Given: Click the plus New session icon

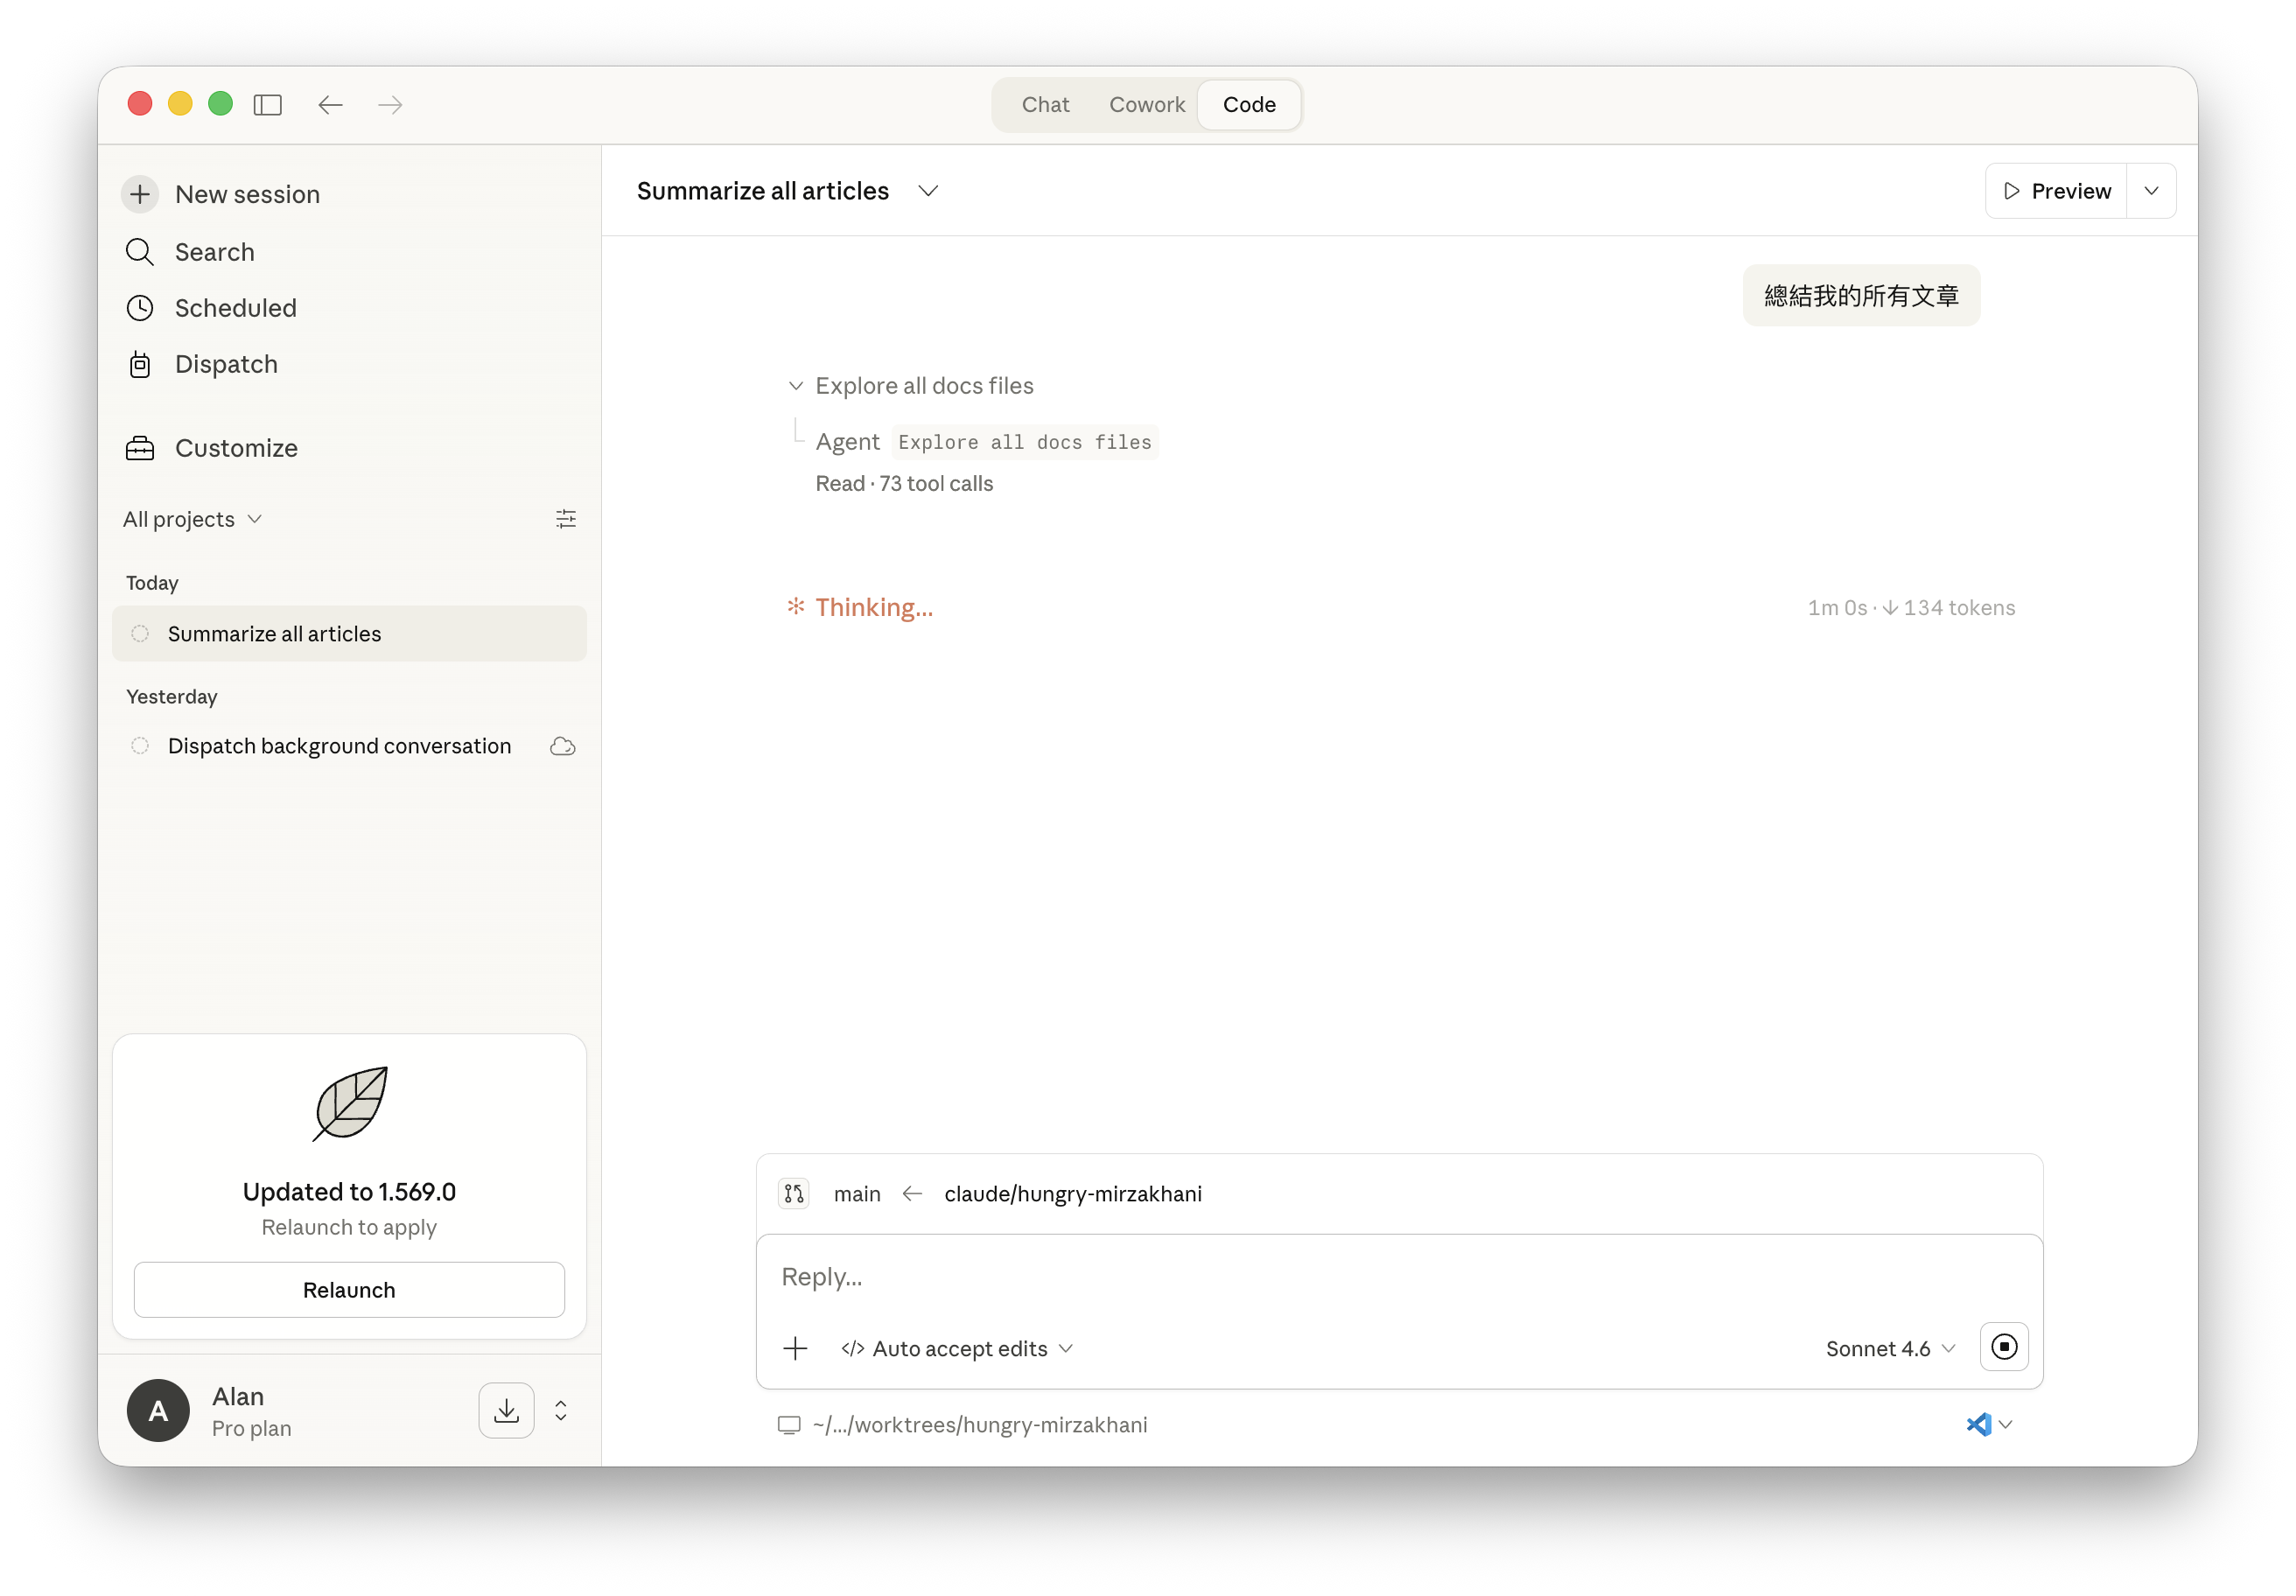Looking at the screenshot, I should tap(141, 194).
